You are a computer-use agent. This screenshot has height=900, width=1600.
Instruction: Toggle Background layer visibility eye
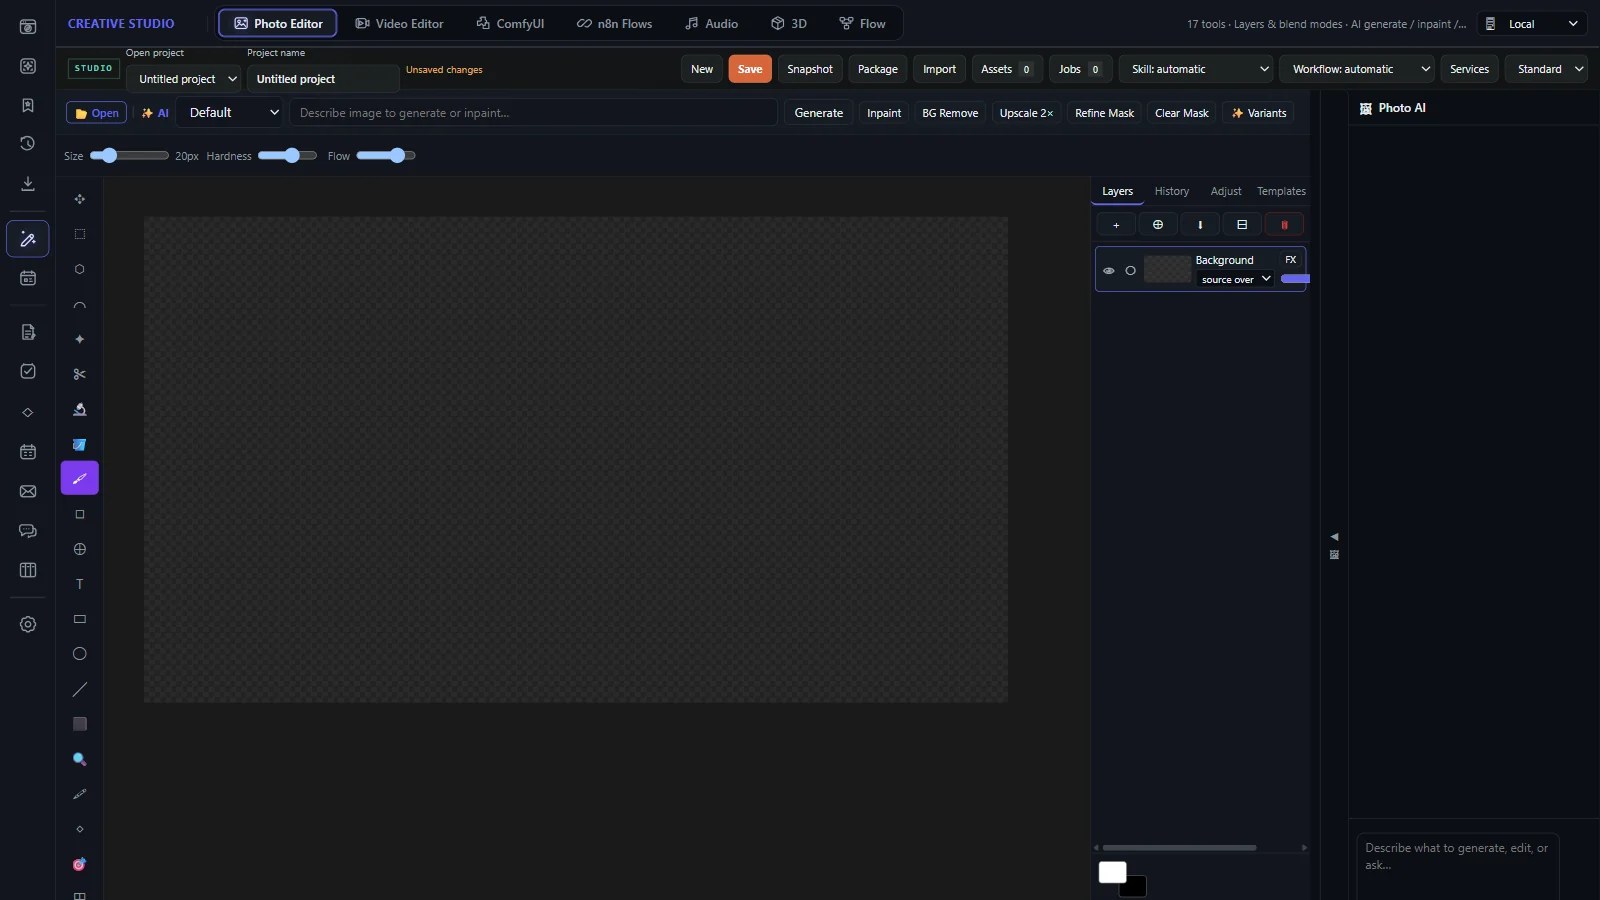coord(1109,270)
